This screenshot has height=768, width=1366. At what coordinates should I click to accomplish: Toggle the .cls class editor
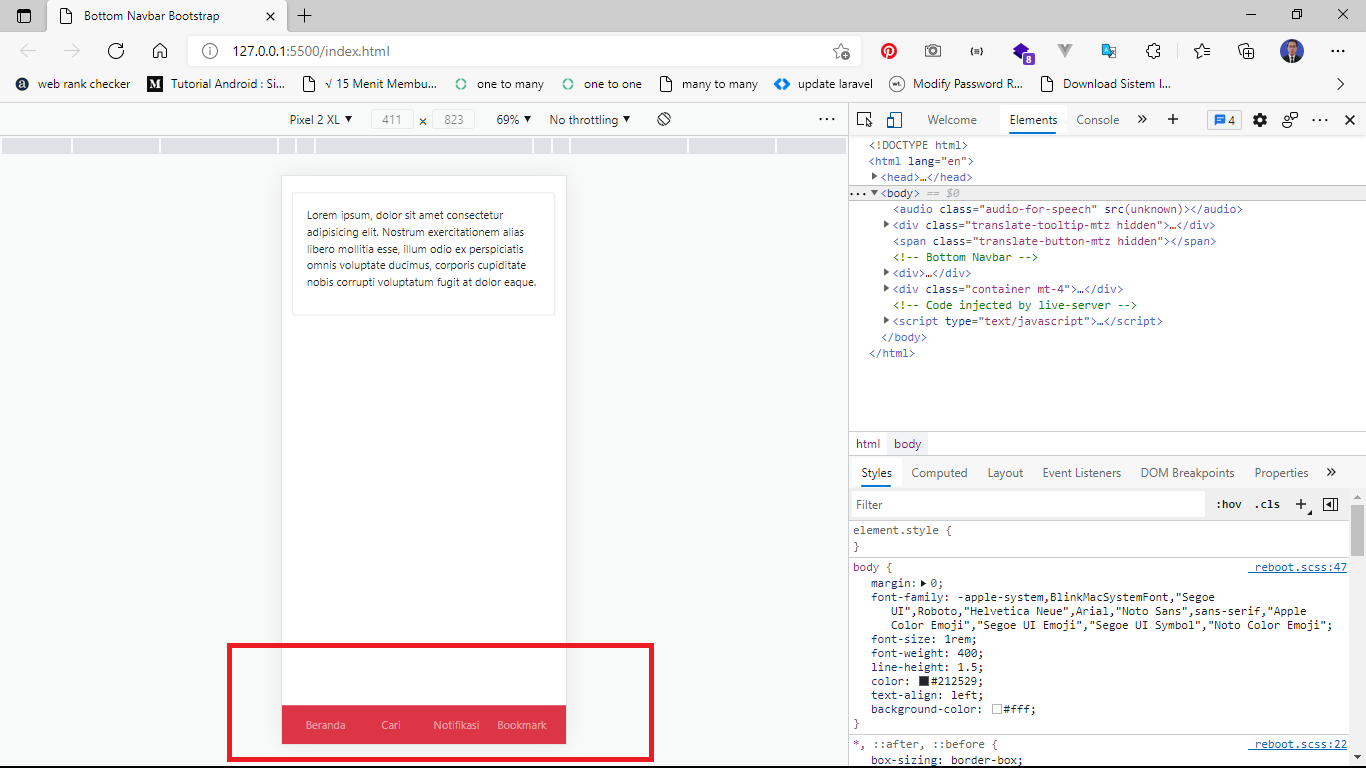(x=1266, y=504)
